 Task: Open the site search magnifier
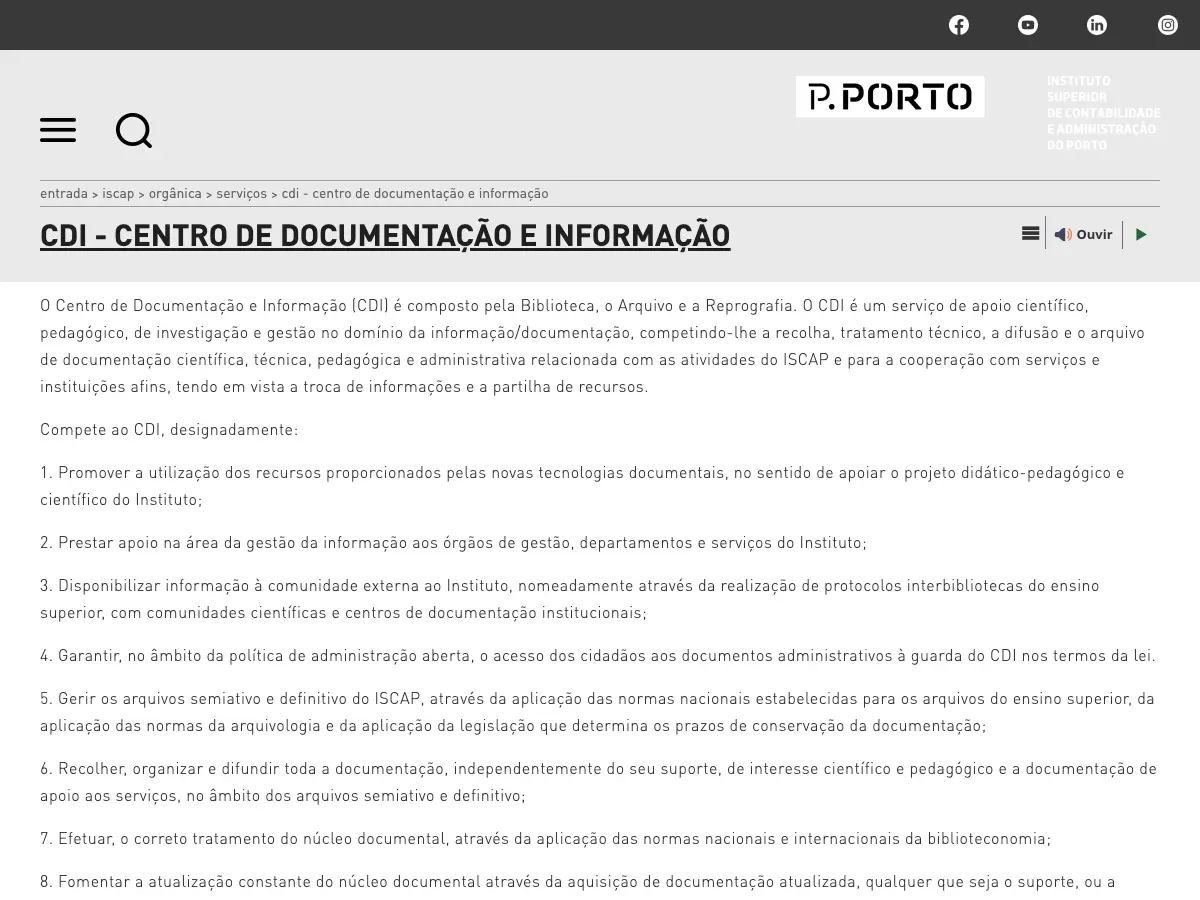click(134, 130)
